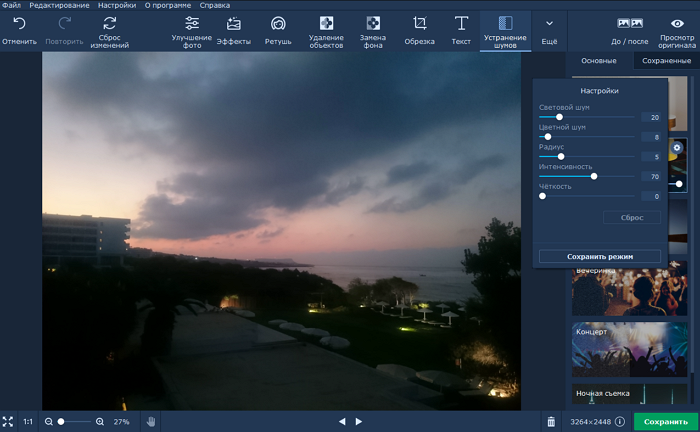The width and height of the screenshot is (700, 432).
Task: Toggle the hand pan tool
Action: (150, 422)
